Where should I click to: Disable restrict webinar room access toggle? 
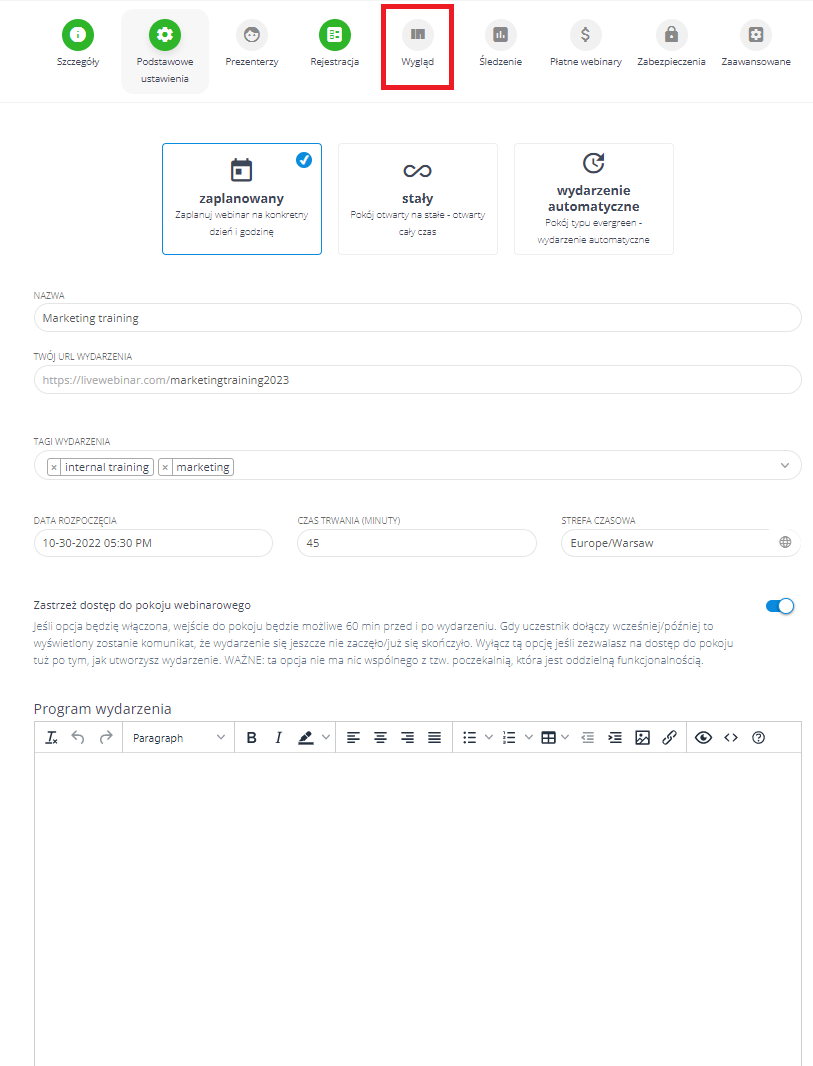(779, 606)
